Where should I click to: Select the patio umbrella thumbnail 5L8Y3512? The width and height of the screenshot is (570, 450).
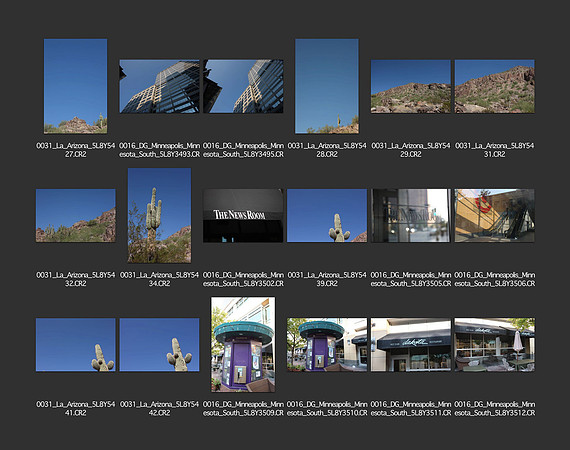coord(494,345)
